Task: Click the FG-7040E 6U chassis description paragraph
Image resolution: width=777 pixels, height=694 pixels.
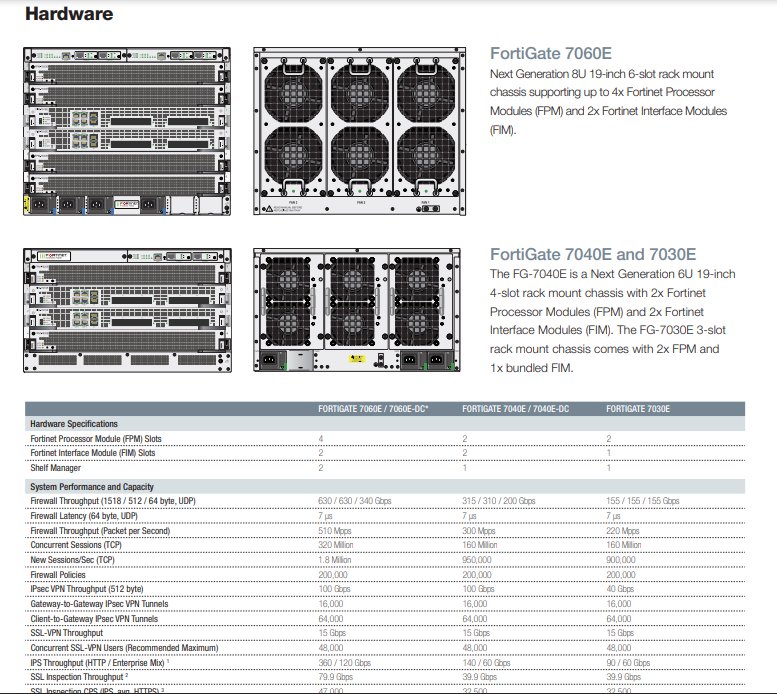Action: pos(612,321)
